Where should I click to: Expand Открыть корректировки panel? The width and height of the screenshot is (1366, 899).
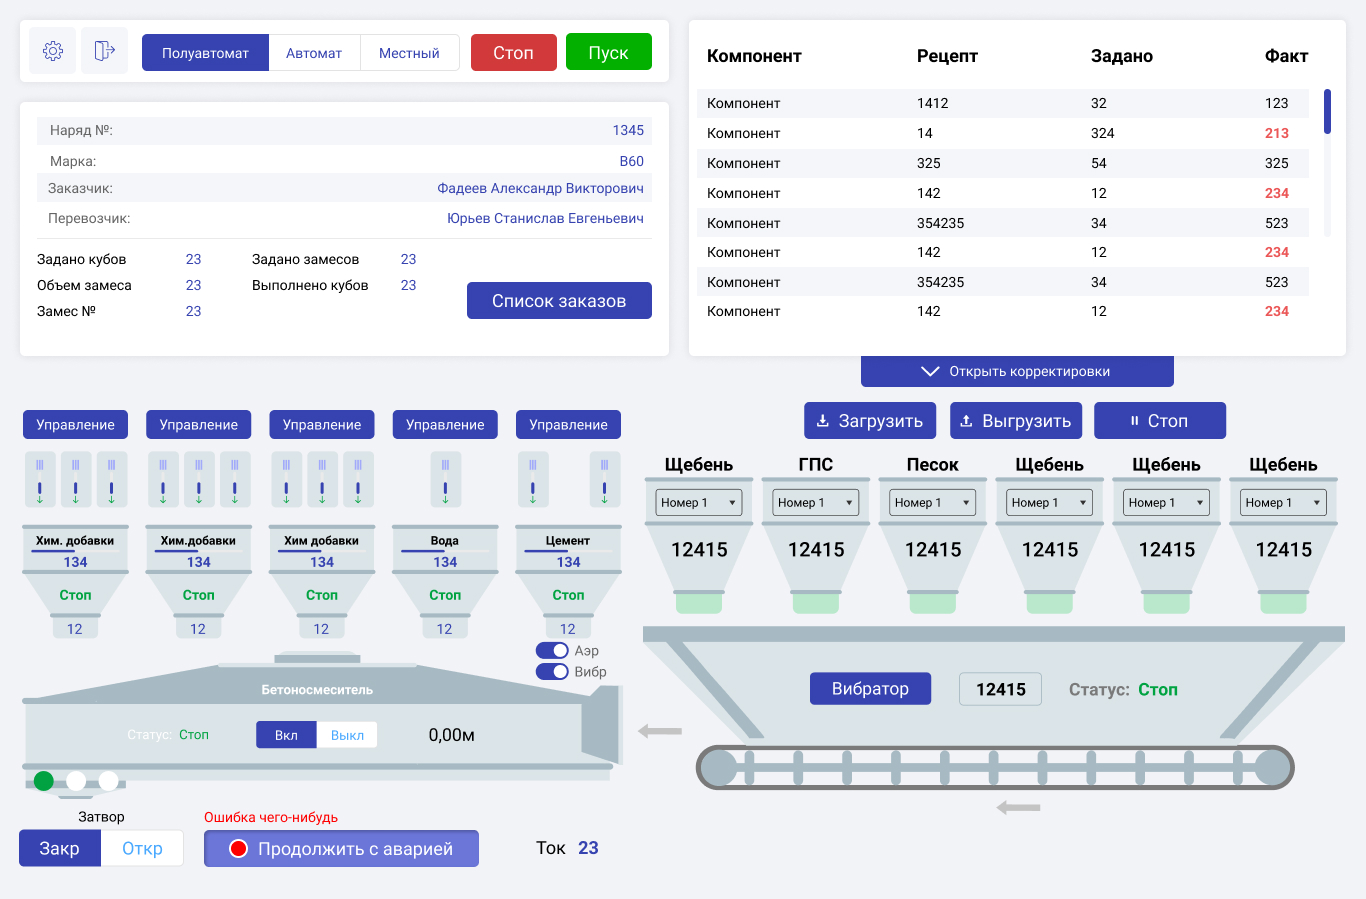(1017, 371)
